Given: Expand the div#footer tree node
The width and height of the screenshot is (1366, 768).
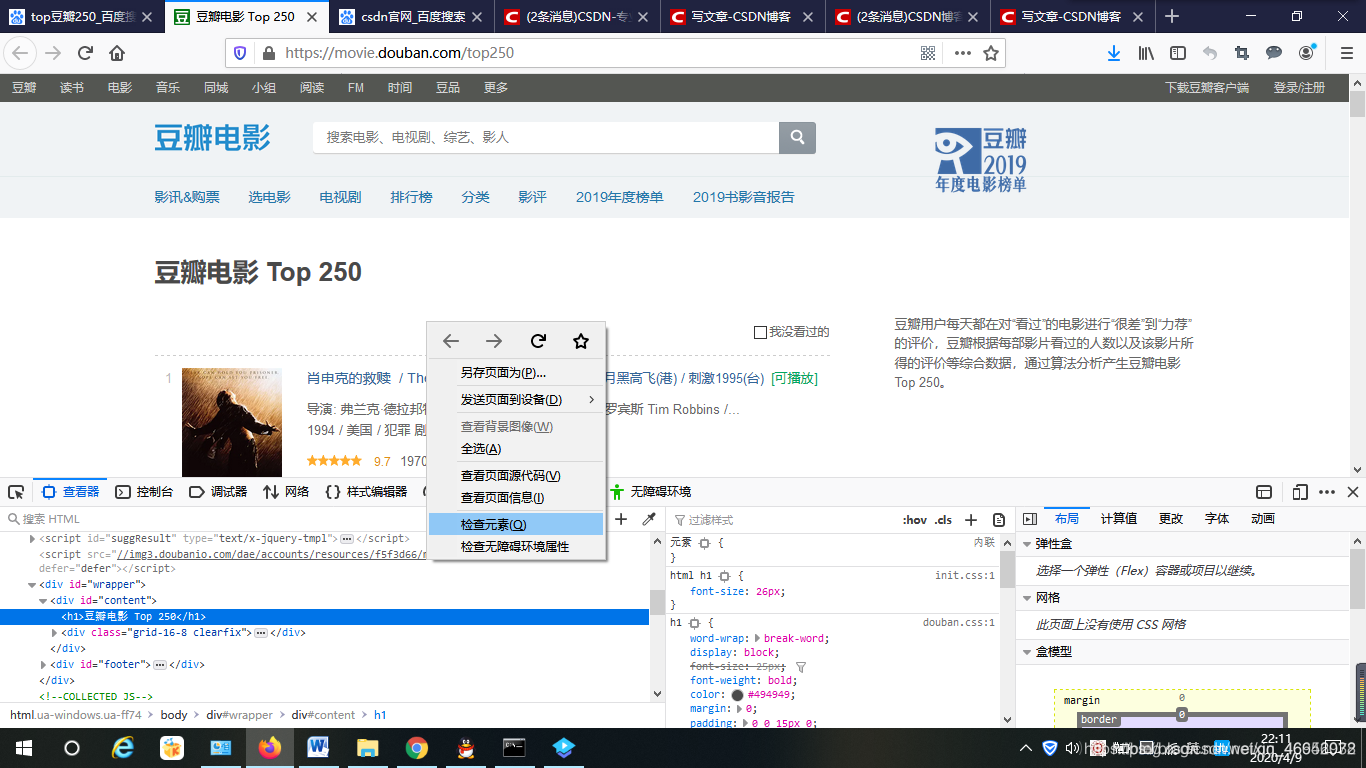Looking at the screenshot, I should click(43, 665).
